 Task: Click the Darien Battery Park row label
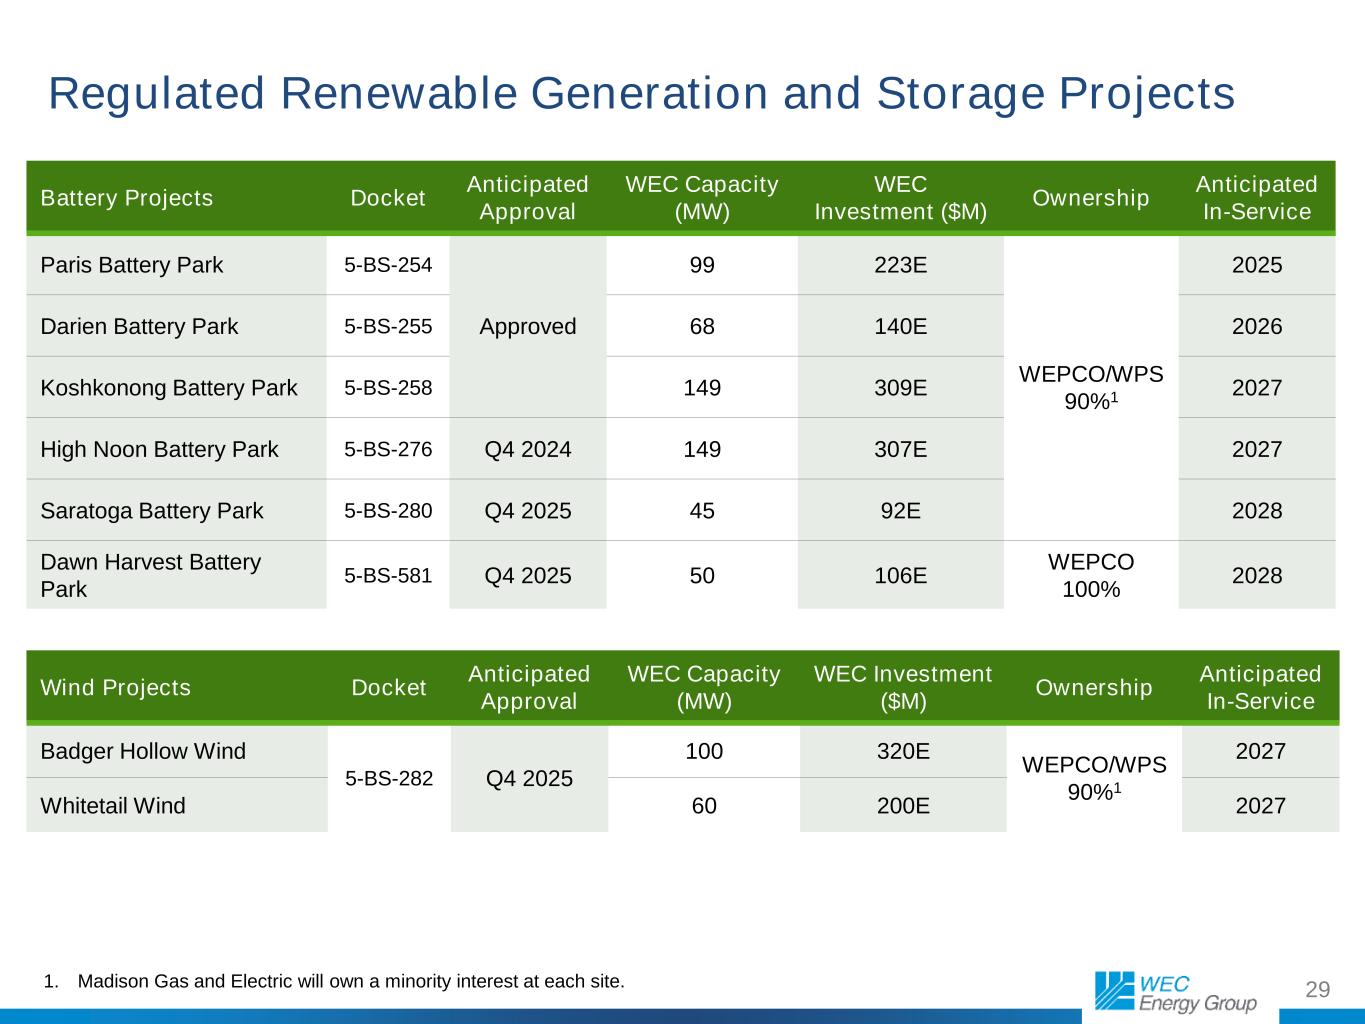(x=139, y=327)
